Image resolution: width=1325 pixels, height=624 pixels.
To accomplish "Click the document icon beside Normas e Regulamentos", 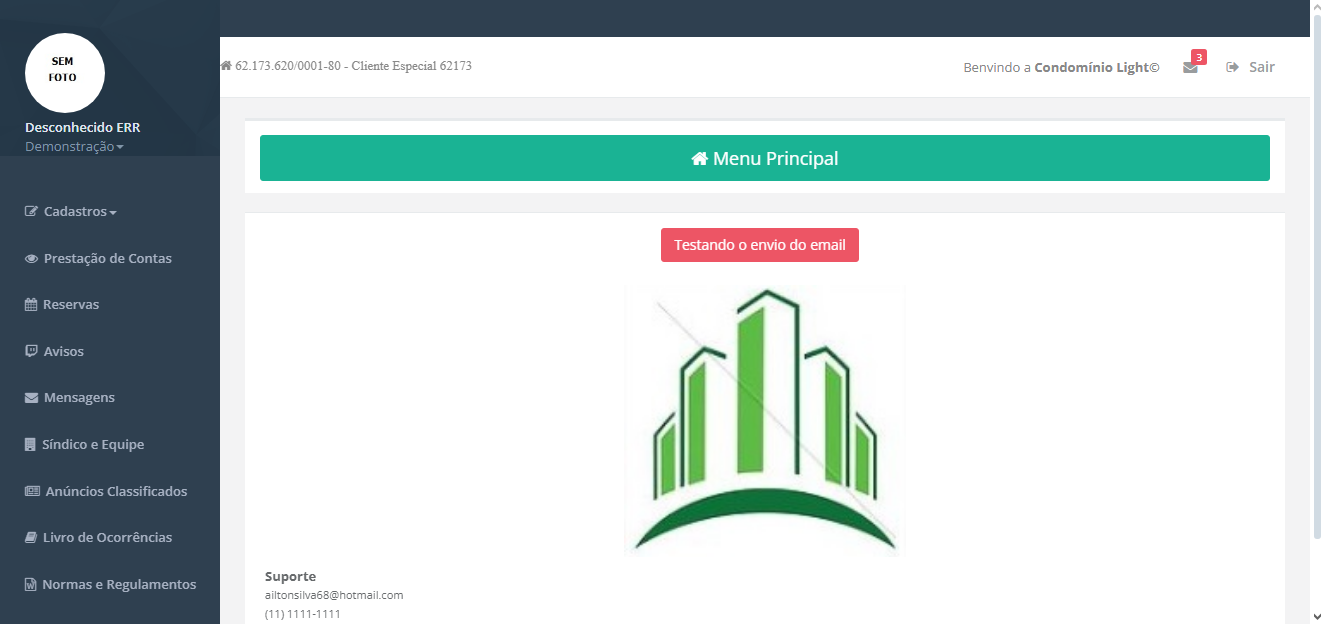I will pyautogui.click(x=31, y=585).
